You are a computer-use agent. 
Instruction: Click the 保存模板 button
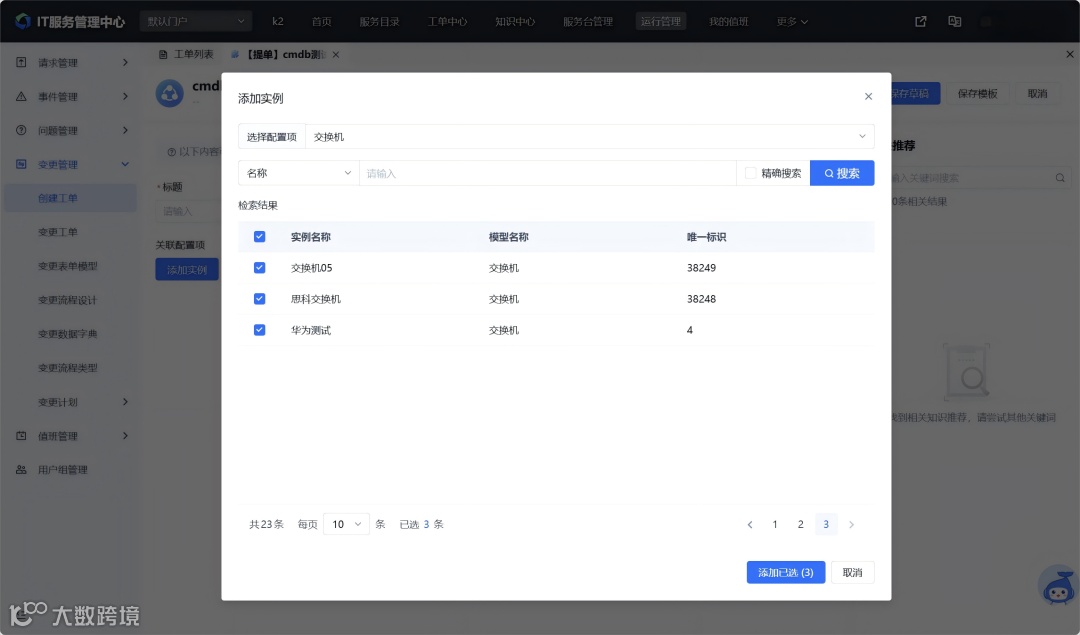978,94
